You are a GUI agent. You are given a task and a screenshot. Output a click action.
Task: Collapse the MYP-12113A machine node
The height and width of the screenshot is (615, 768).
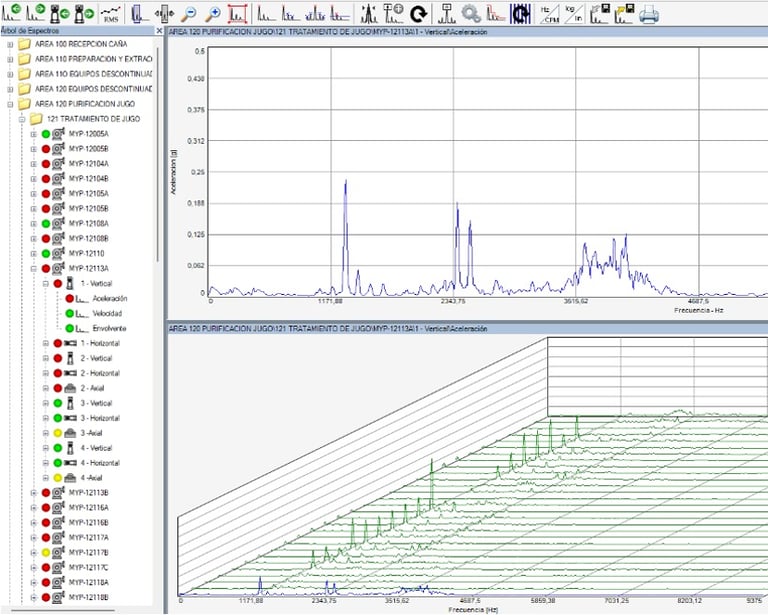pyautogui.click(x=33, y=269)
